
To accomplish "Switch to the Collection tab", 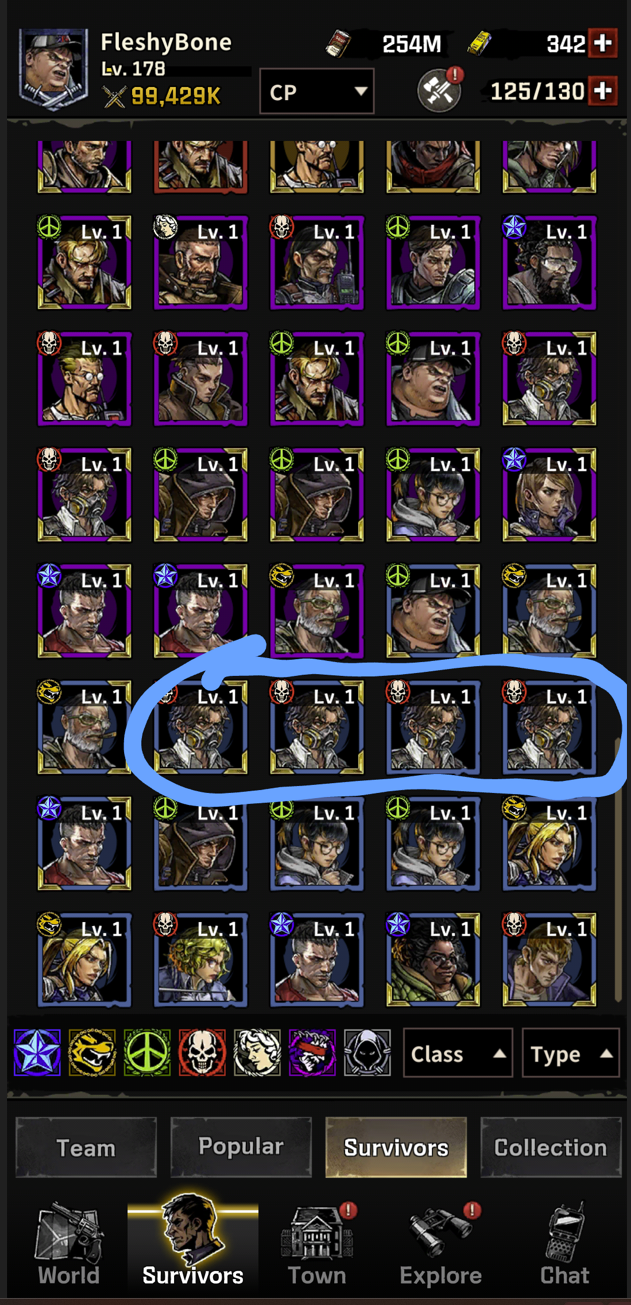I will click(550, 1147).
